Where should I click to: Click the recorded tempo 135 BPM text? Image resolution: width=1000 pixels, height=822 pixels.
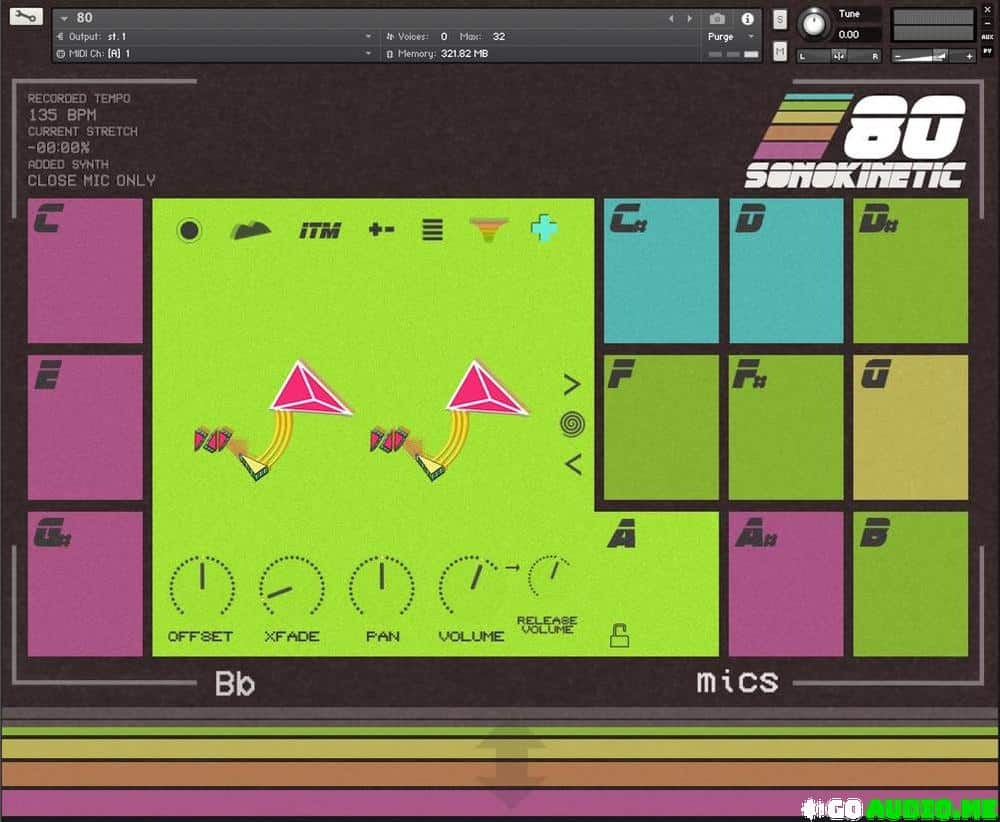(x=62, y=115)
